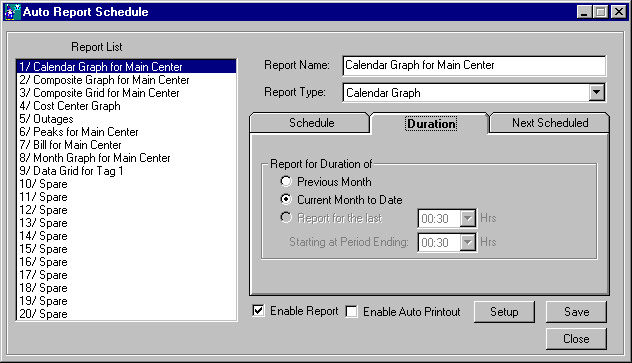Select the '19/ Spare' list entry
This screenshot has width=632, height=363.
[x=126, y=301]
